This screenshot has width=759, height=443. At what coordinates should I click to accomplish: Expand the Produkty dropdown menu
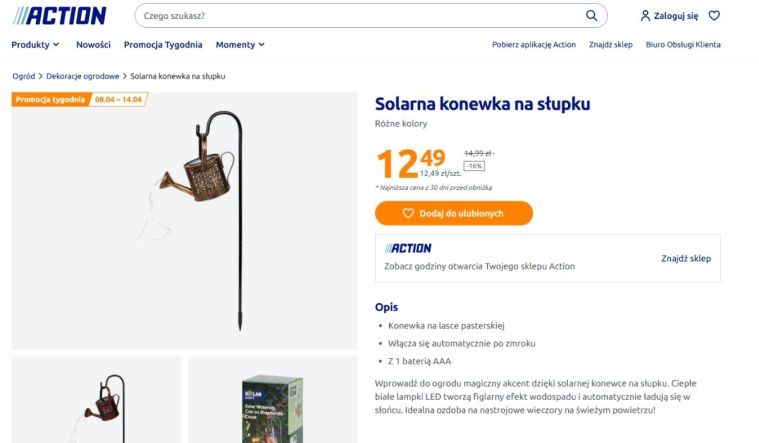(35, 45)
